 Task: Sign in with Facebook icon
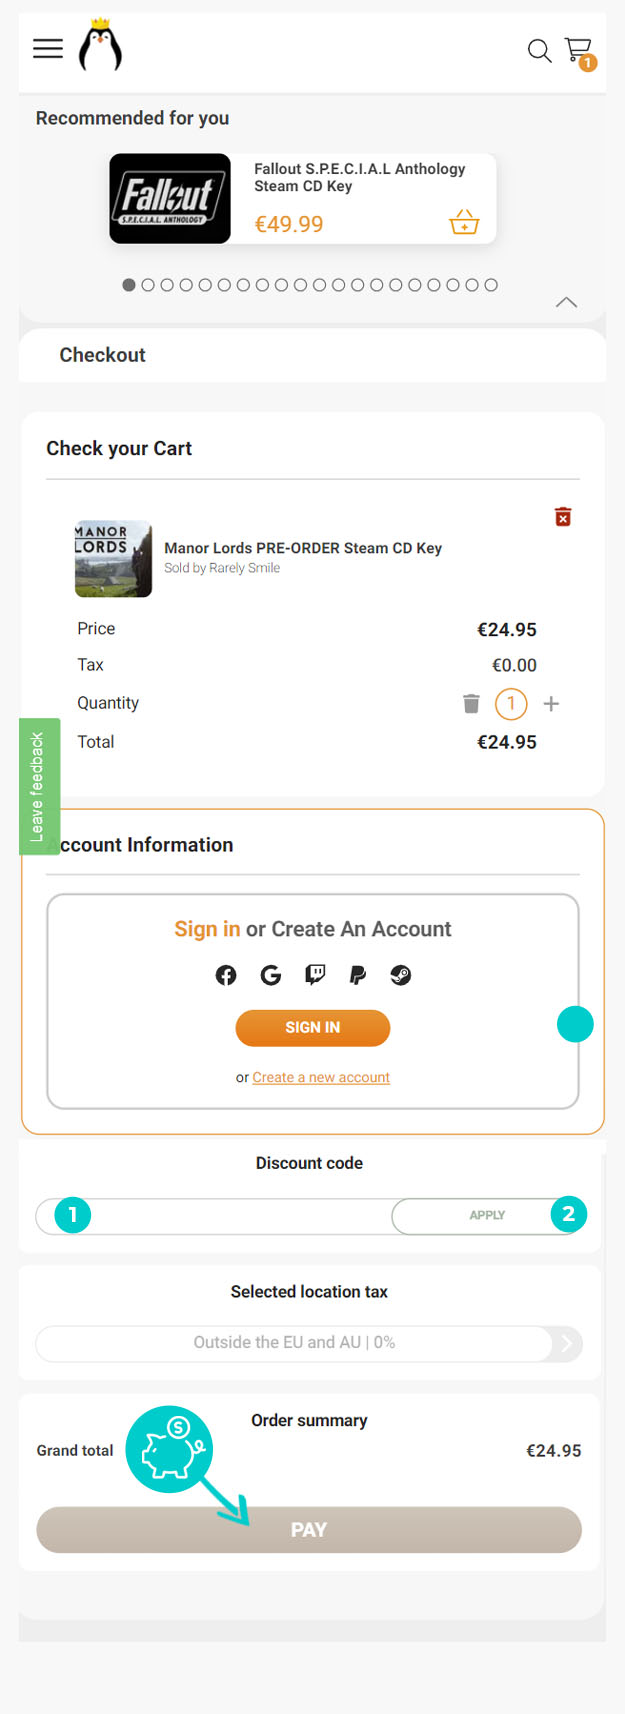(226, 975)
